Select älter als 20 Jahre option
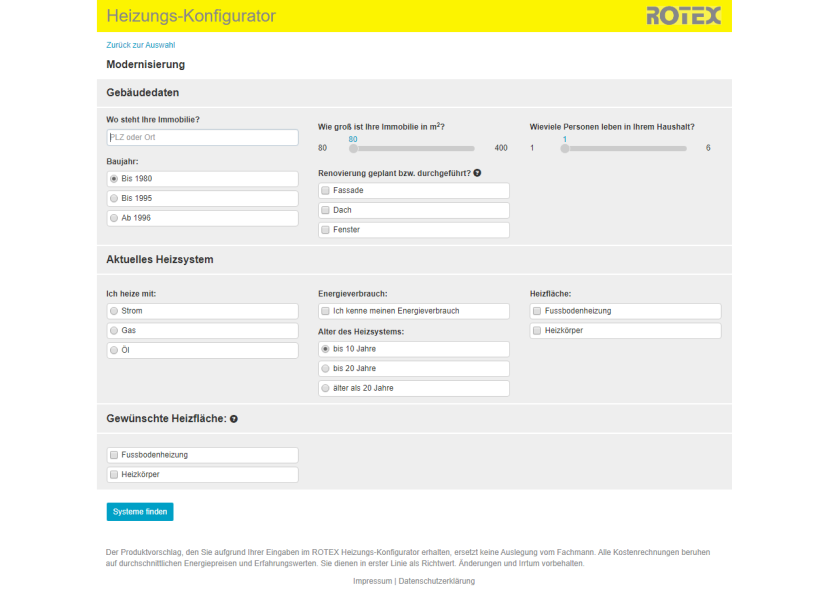The width and height of the screenshot is (840, 591). click(325, 388)
